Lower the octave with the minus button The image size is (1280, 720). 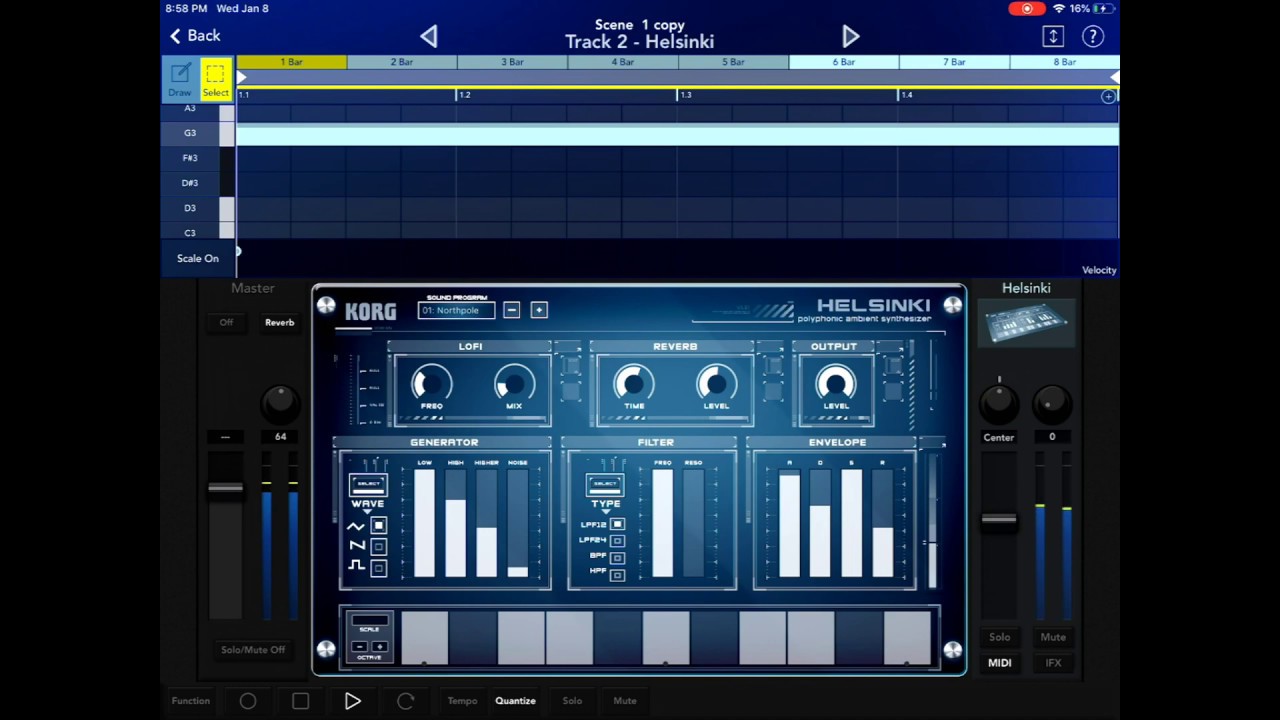coord(360,646)
